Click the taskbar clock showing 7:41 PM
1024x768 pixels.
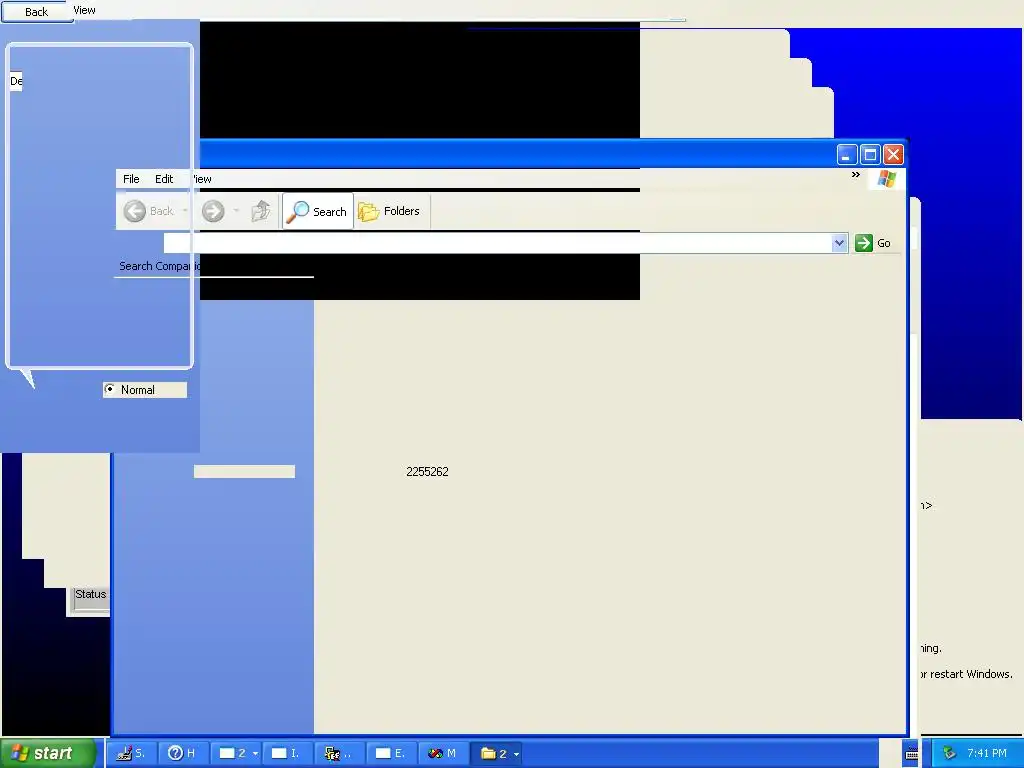(x=987, y=753)
